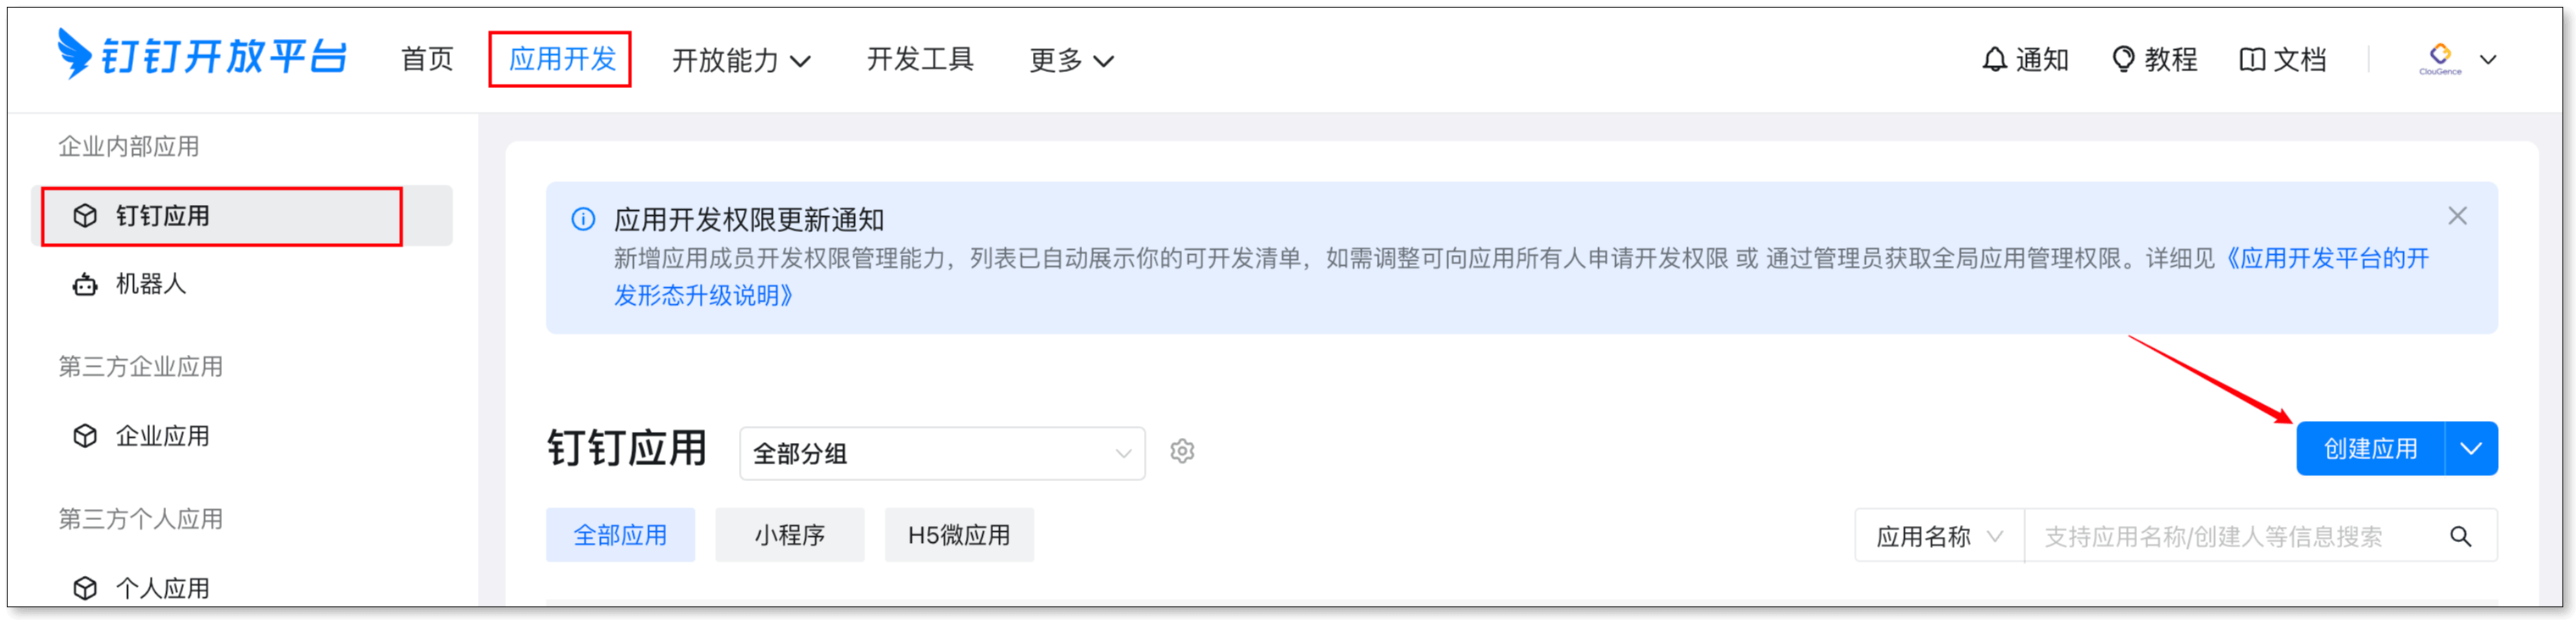
Task: Click the search magnifier icon
Action: [2460, 537]
